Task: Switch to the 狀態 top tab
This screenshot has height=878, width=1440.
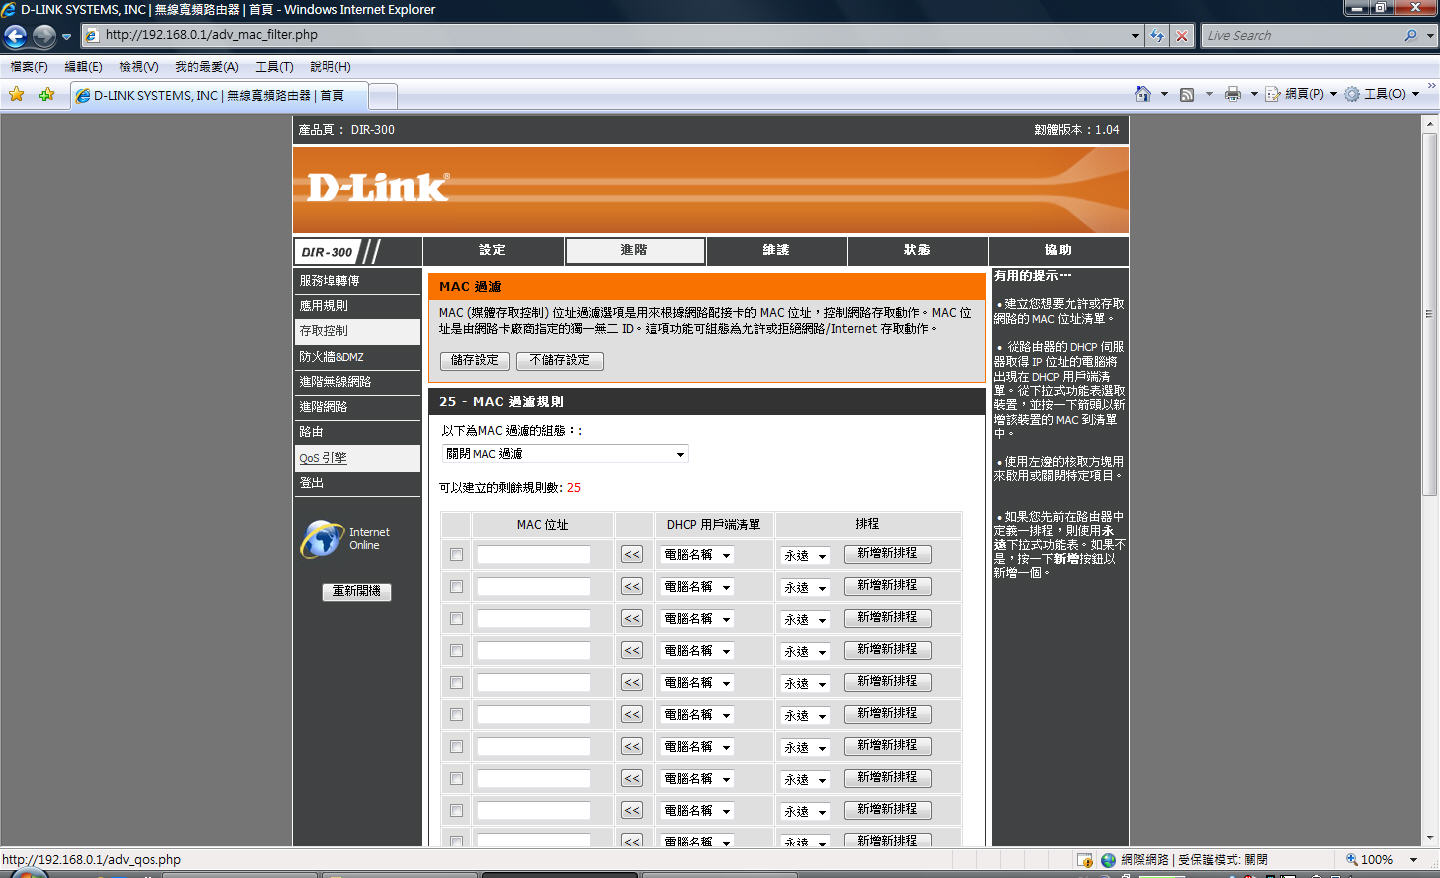Action: pos(917,250)
